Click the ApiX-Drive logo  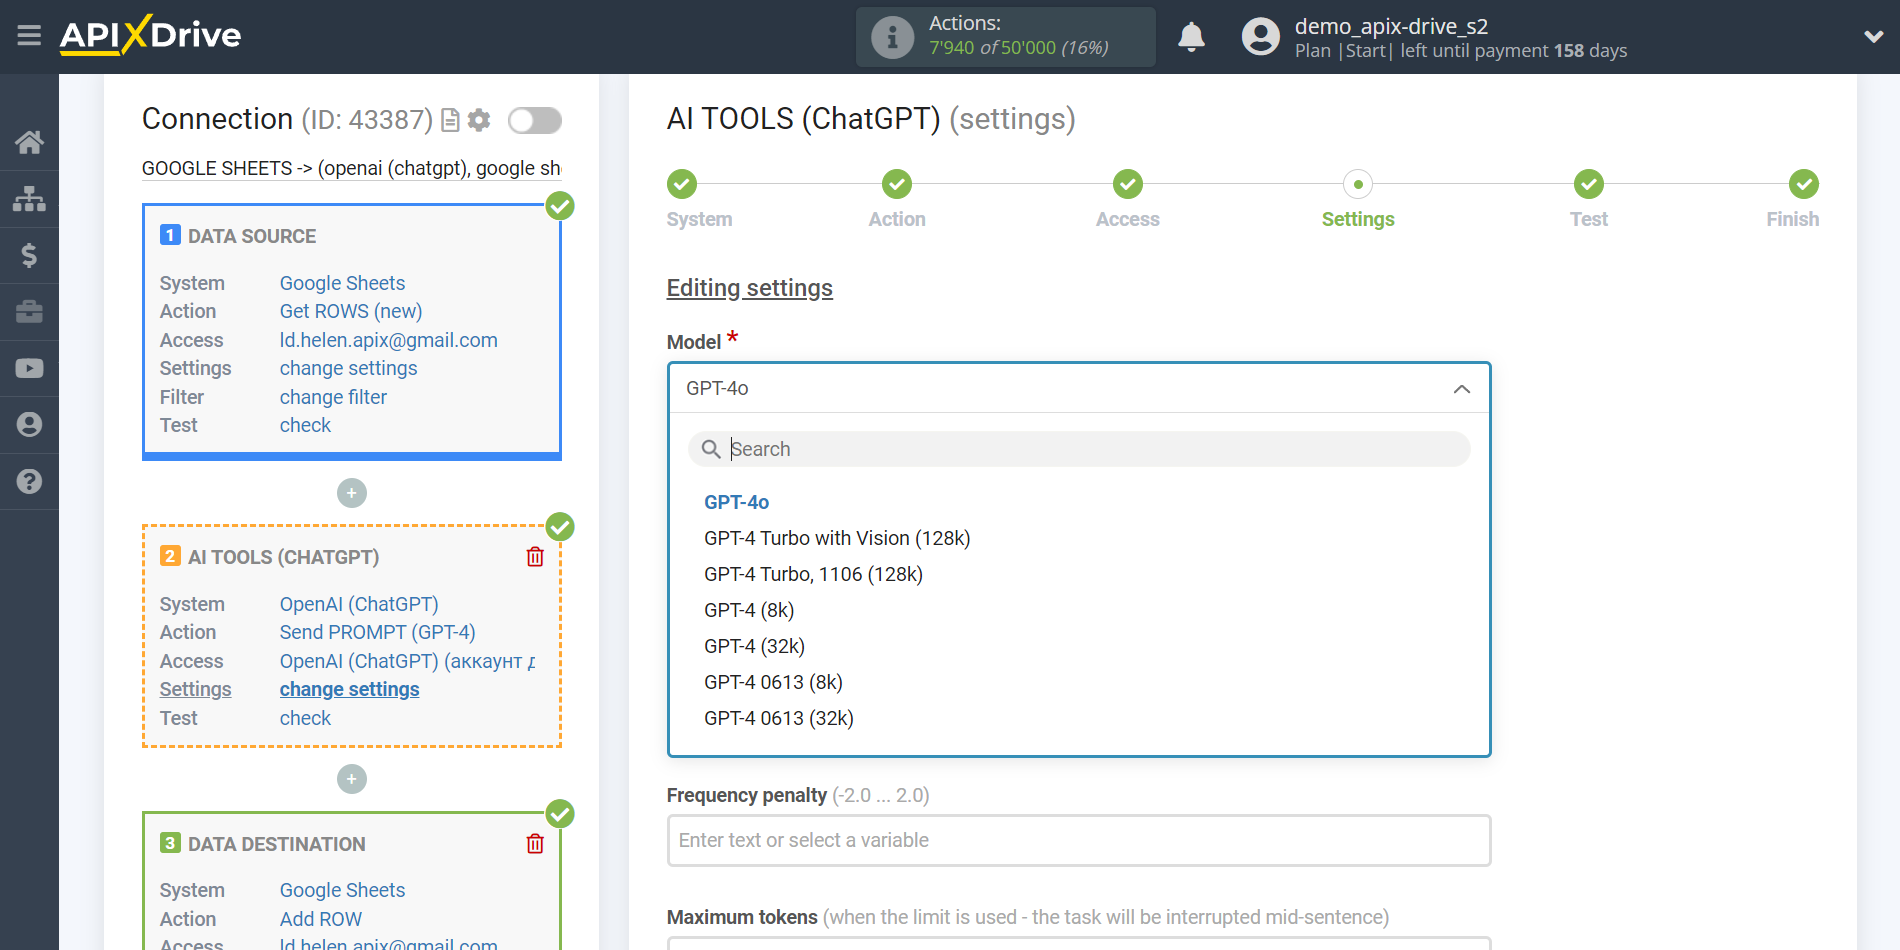150,35
